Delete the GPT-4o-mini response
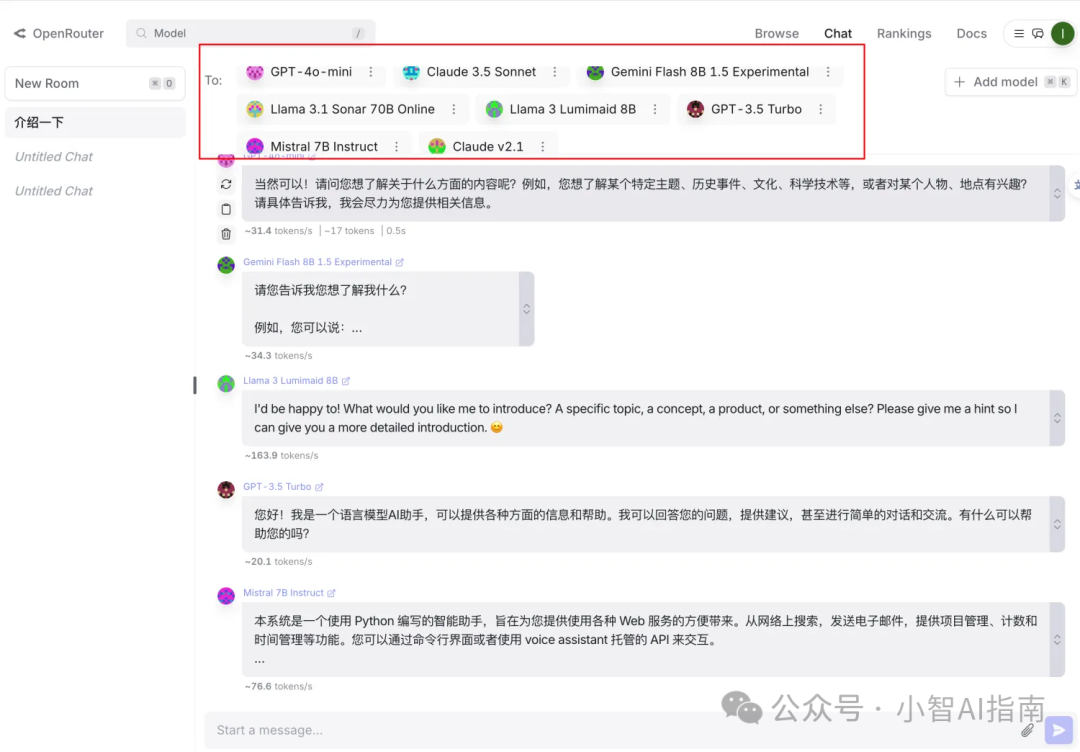 pyautogui.click(x=226, y=234)
